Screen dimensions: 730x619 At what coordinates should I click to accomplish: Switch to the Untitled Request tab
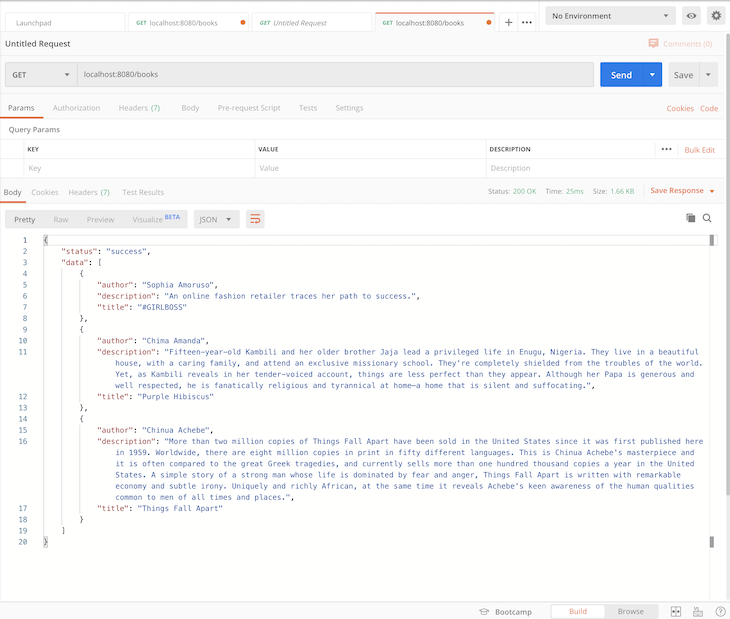(x=311, y=23)
